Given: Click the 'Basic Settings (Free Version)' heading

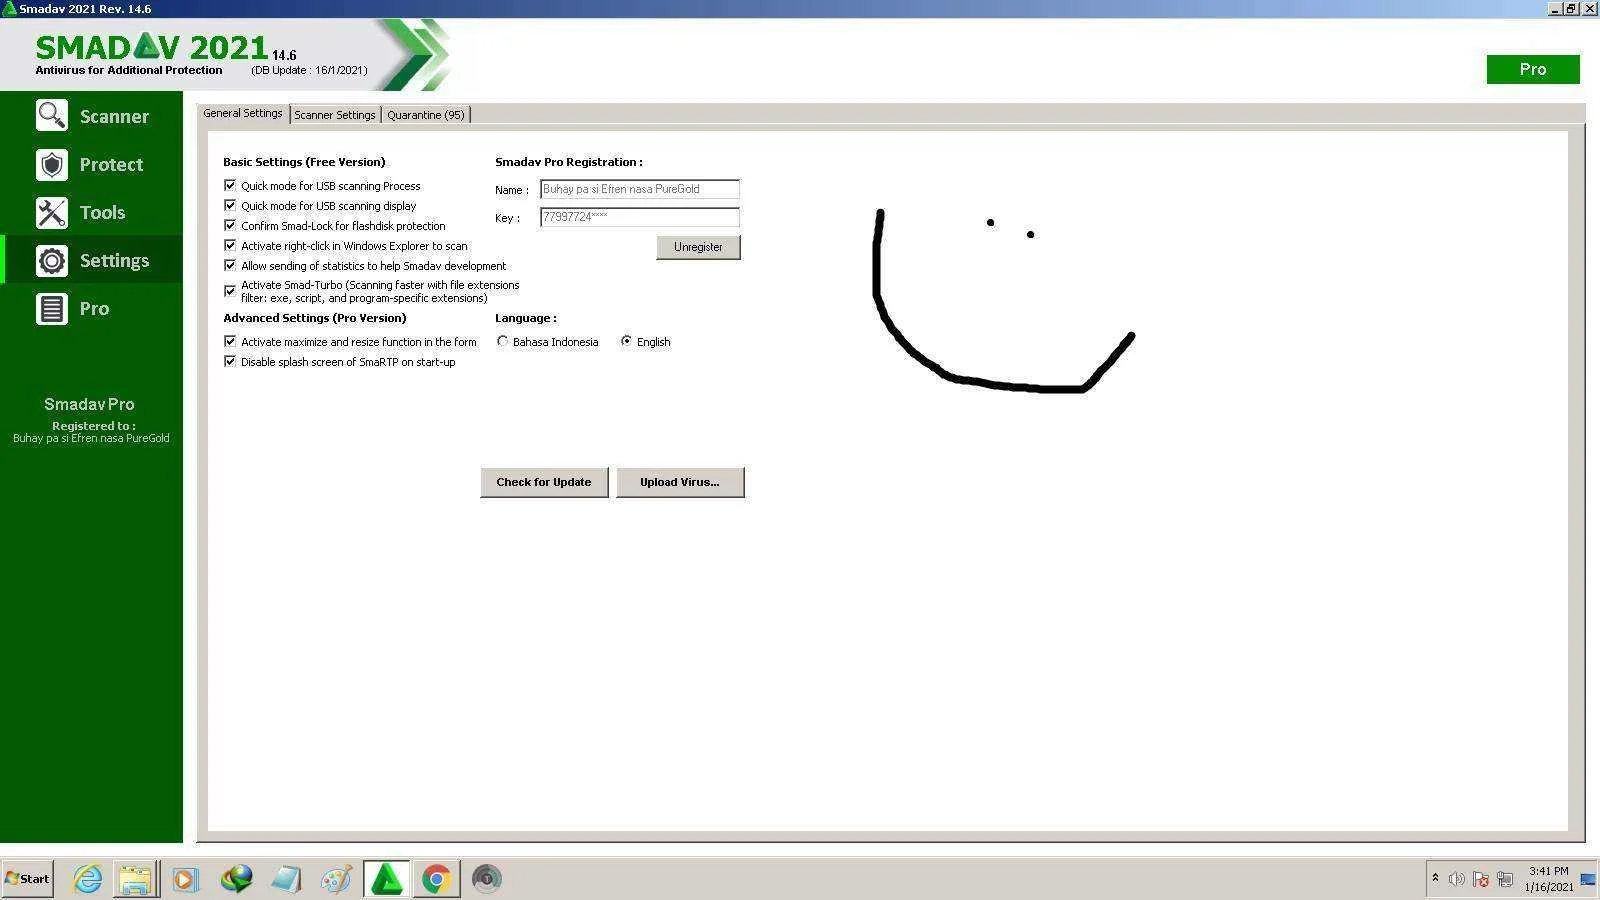Looking at the screenshot, I should point(304,162).
